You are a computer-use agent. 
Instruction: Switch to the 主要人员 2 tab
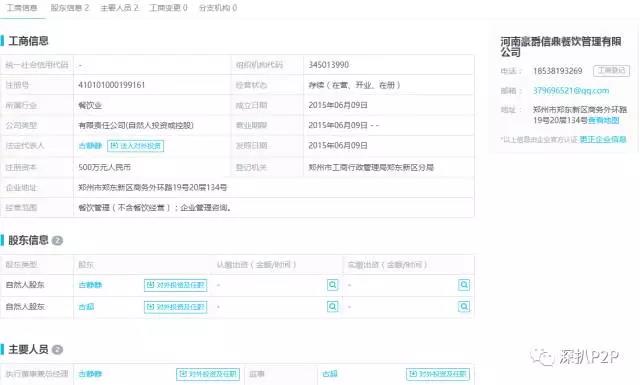click(119, 8)
